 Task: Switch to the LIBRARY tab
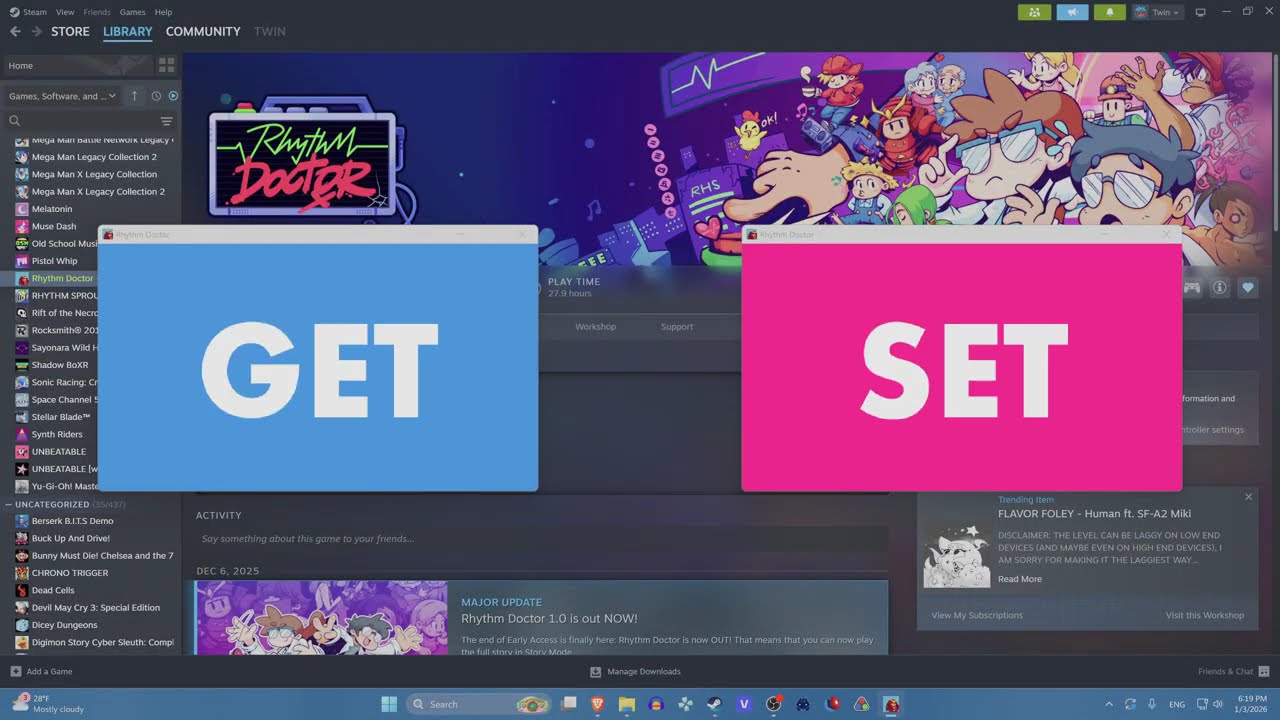coord(128,32)
